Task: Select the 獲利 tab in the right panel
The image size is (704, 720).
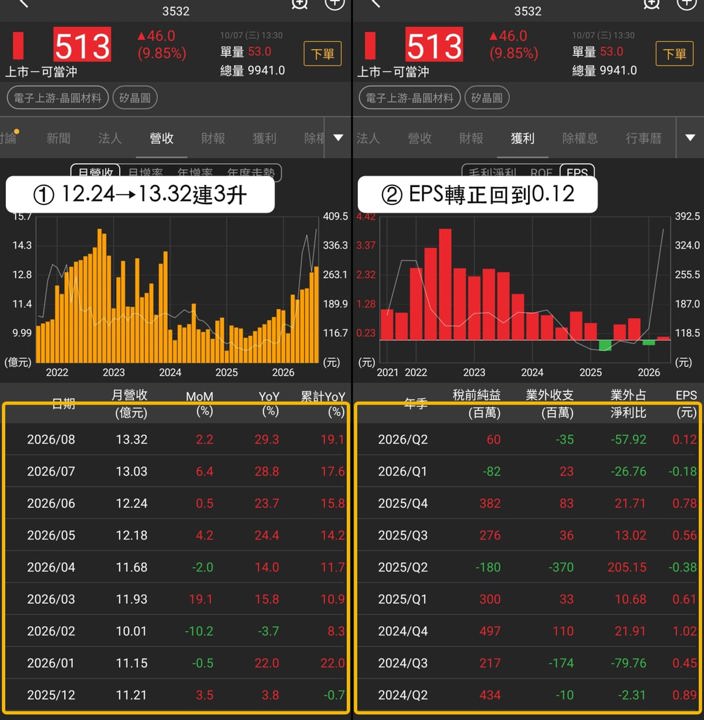Action: coord(523,138)
